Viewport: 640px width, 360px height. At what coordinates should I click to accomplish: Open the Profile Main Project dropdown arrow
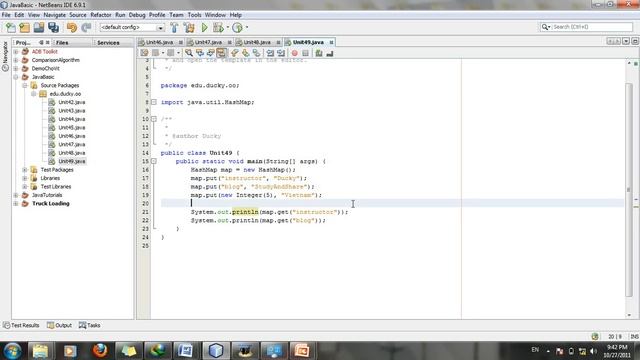[x=247, y=27]
